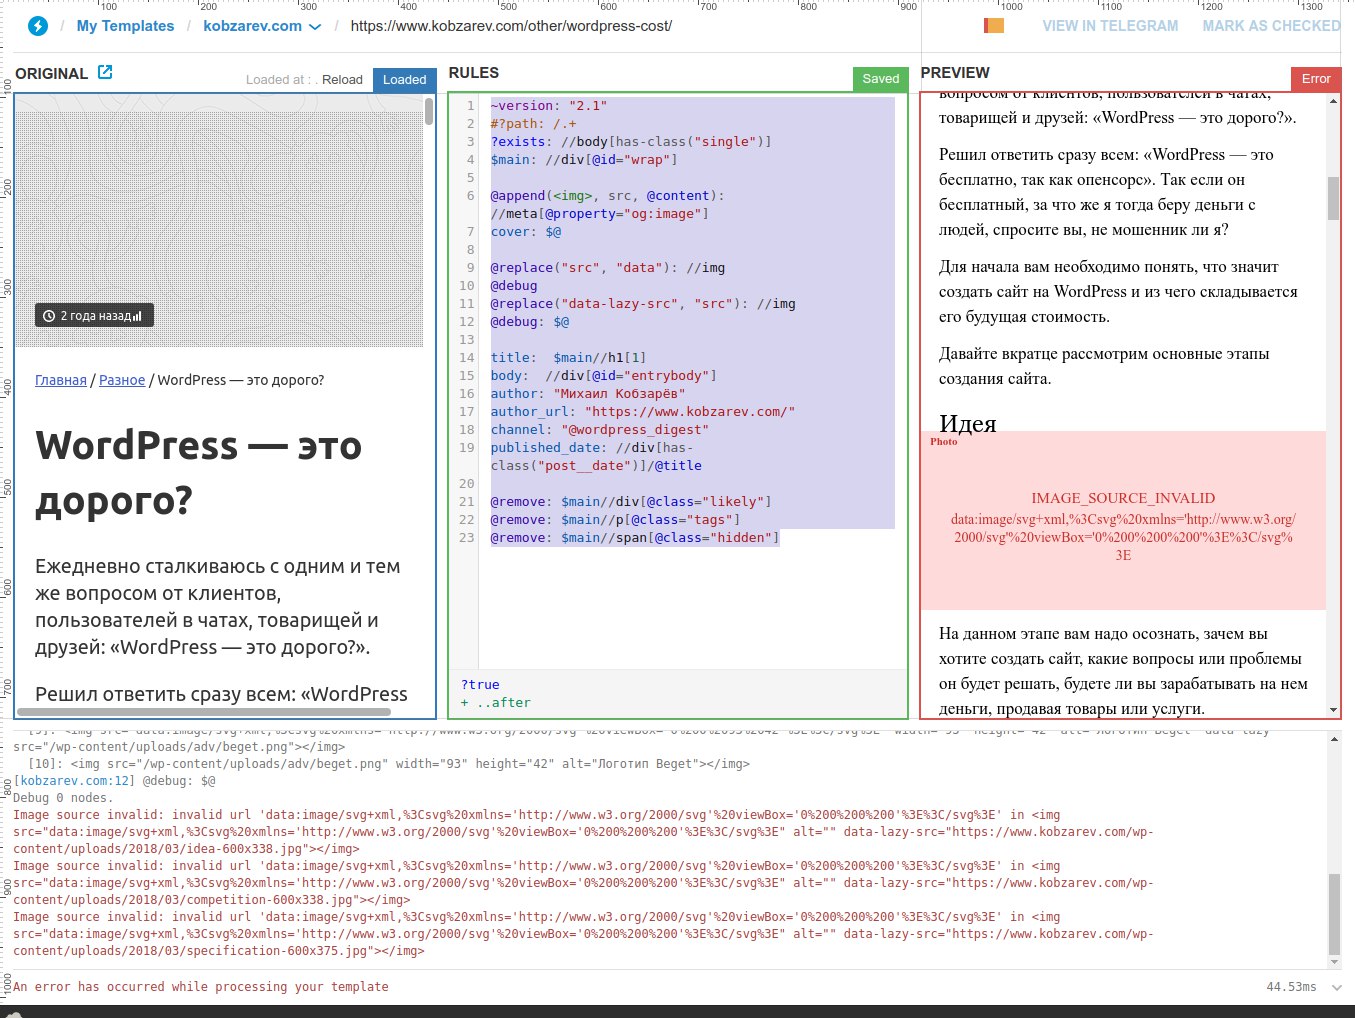Click the @remove tags paragraph rule line
Viewport: 1355px width, 1018px height.
tap(615, 520)
